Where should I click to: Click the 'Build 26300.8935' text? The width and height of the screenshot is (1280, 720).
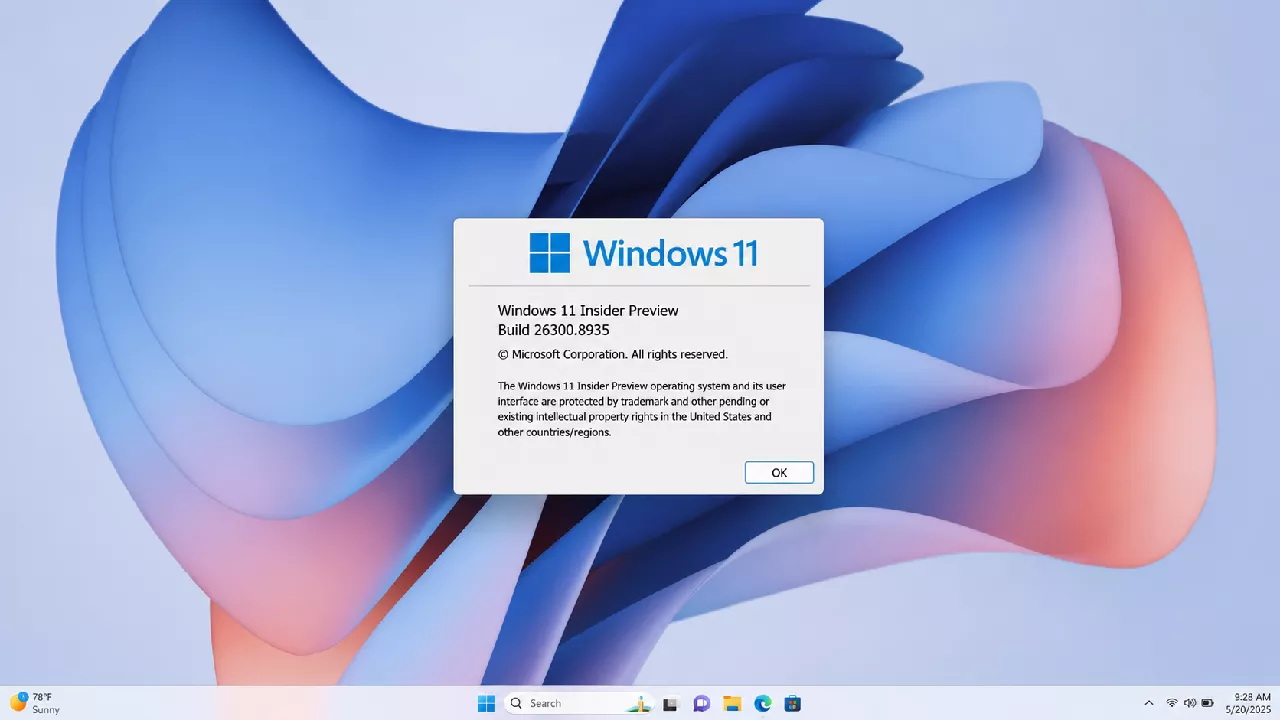tap(554, 330)
